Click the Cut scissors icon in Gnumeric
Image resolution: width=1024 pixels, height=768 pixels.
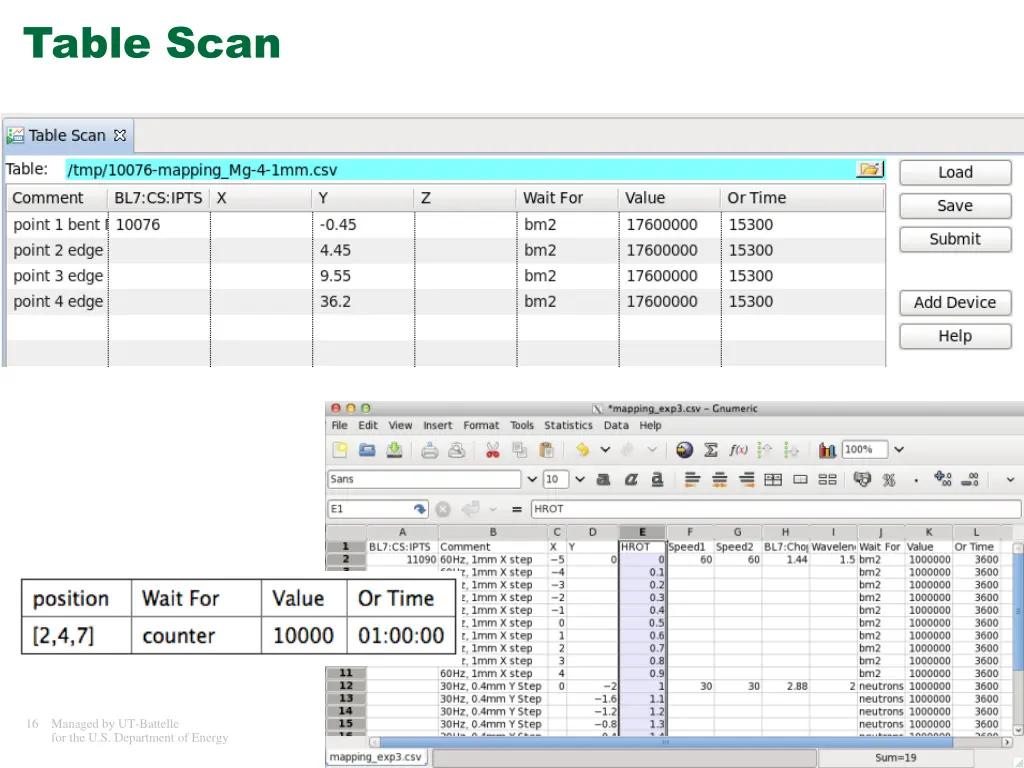click(x=492, y=450)
